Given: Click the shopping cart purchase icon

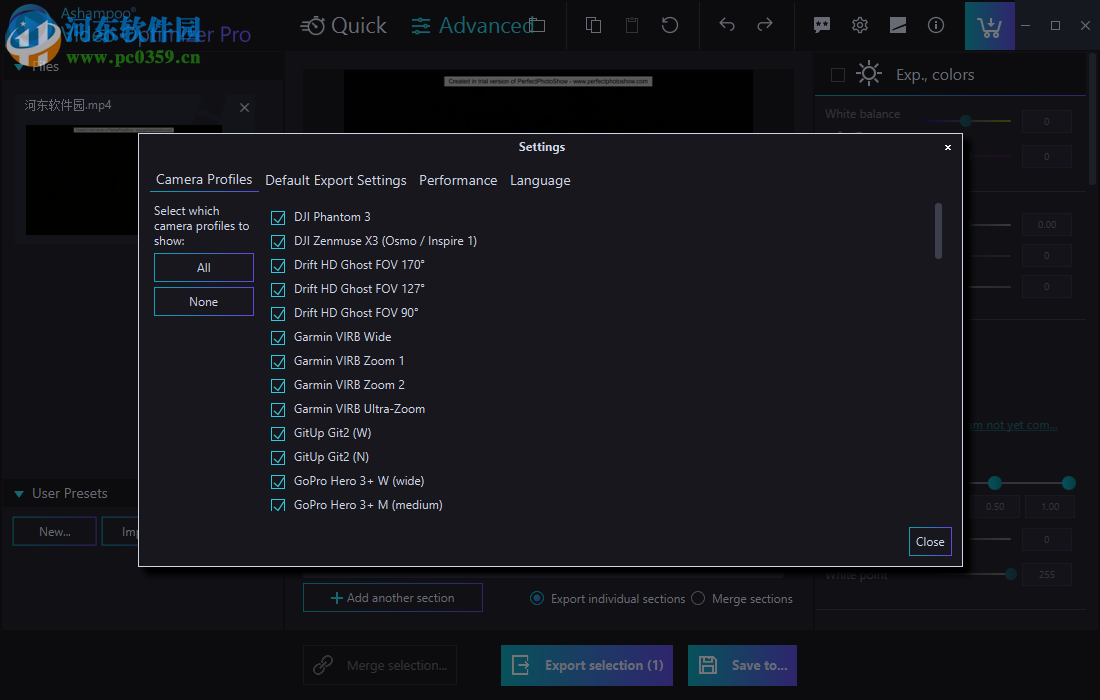Looking at the screenshot, I should pos(989,25).
